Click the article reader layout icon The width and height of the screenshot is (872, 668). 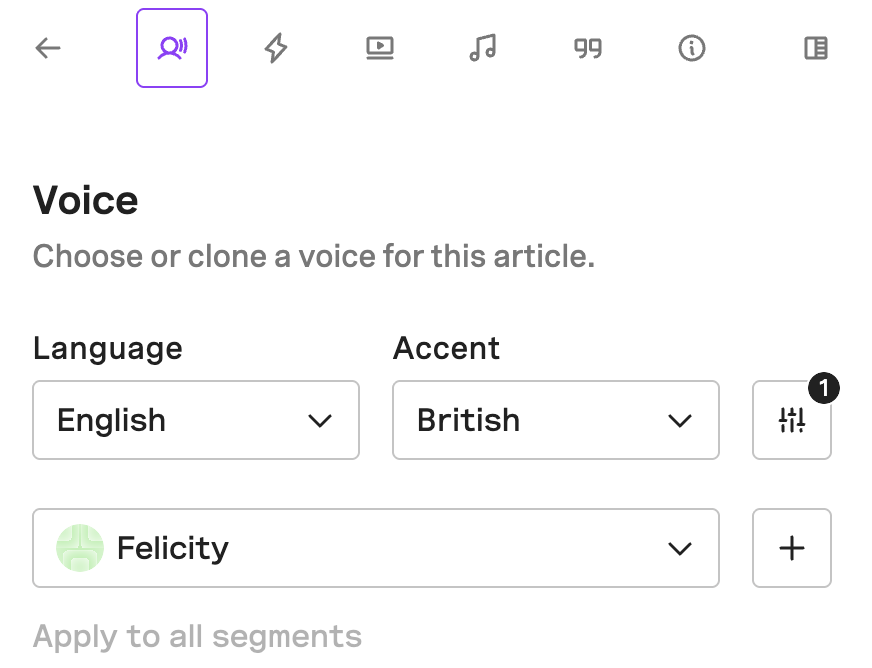(x=815, y=47)
